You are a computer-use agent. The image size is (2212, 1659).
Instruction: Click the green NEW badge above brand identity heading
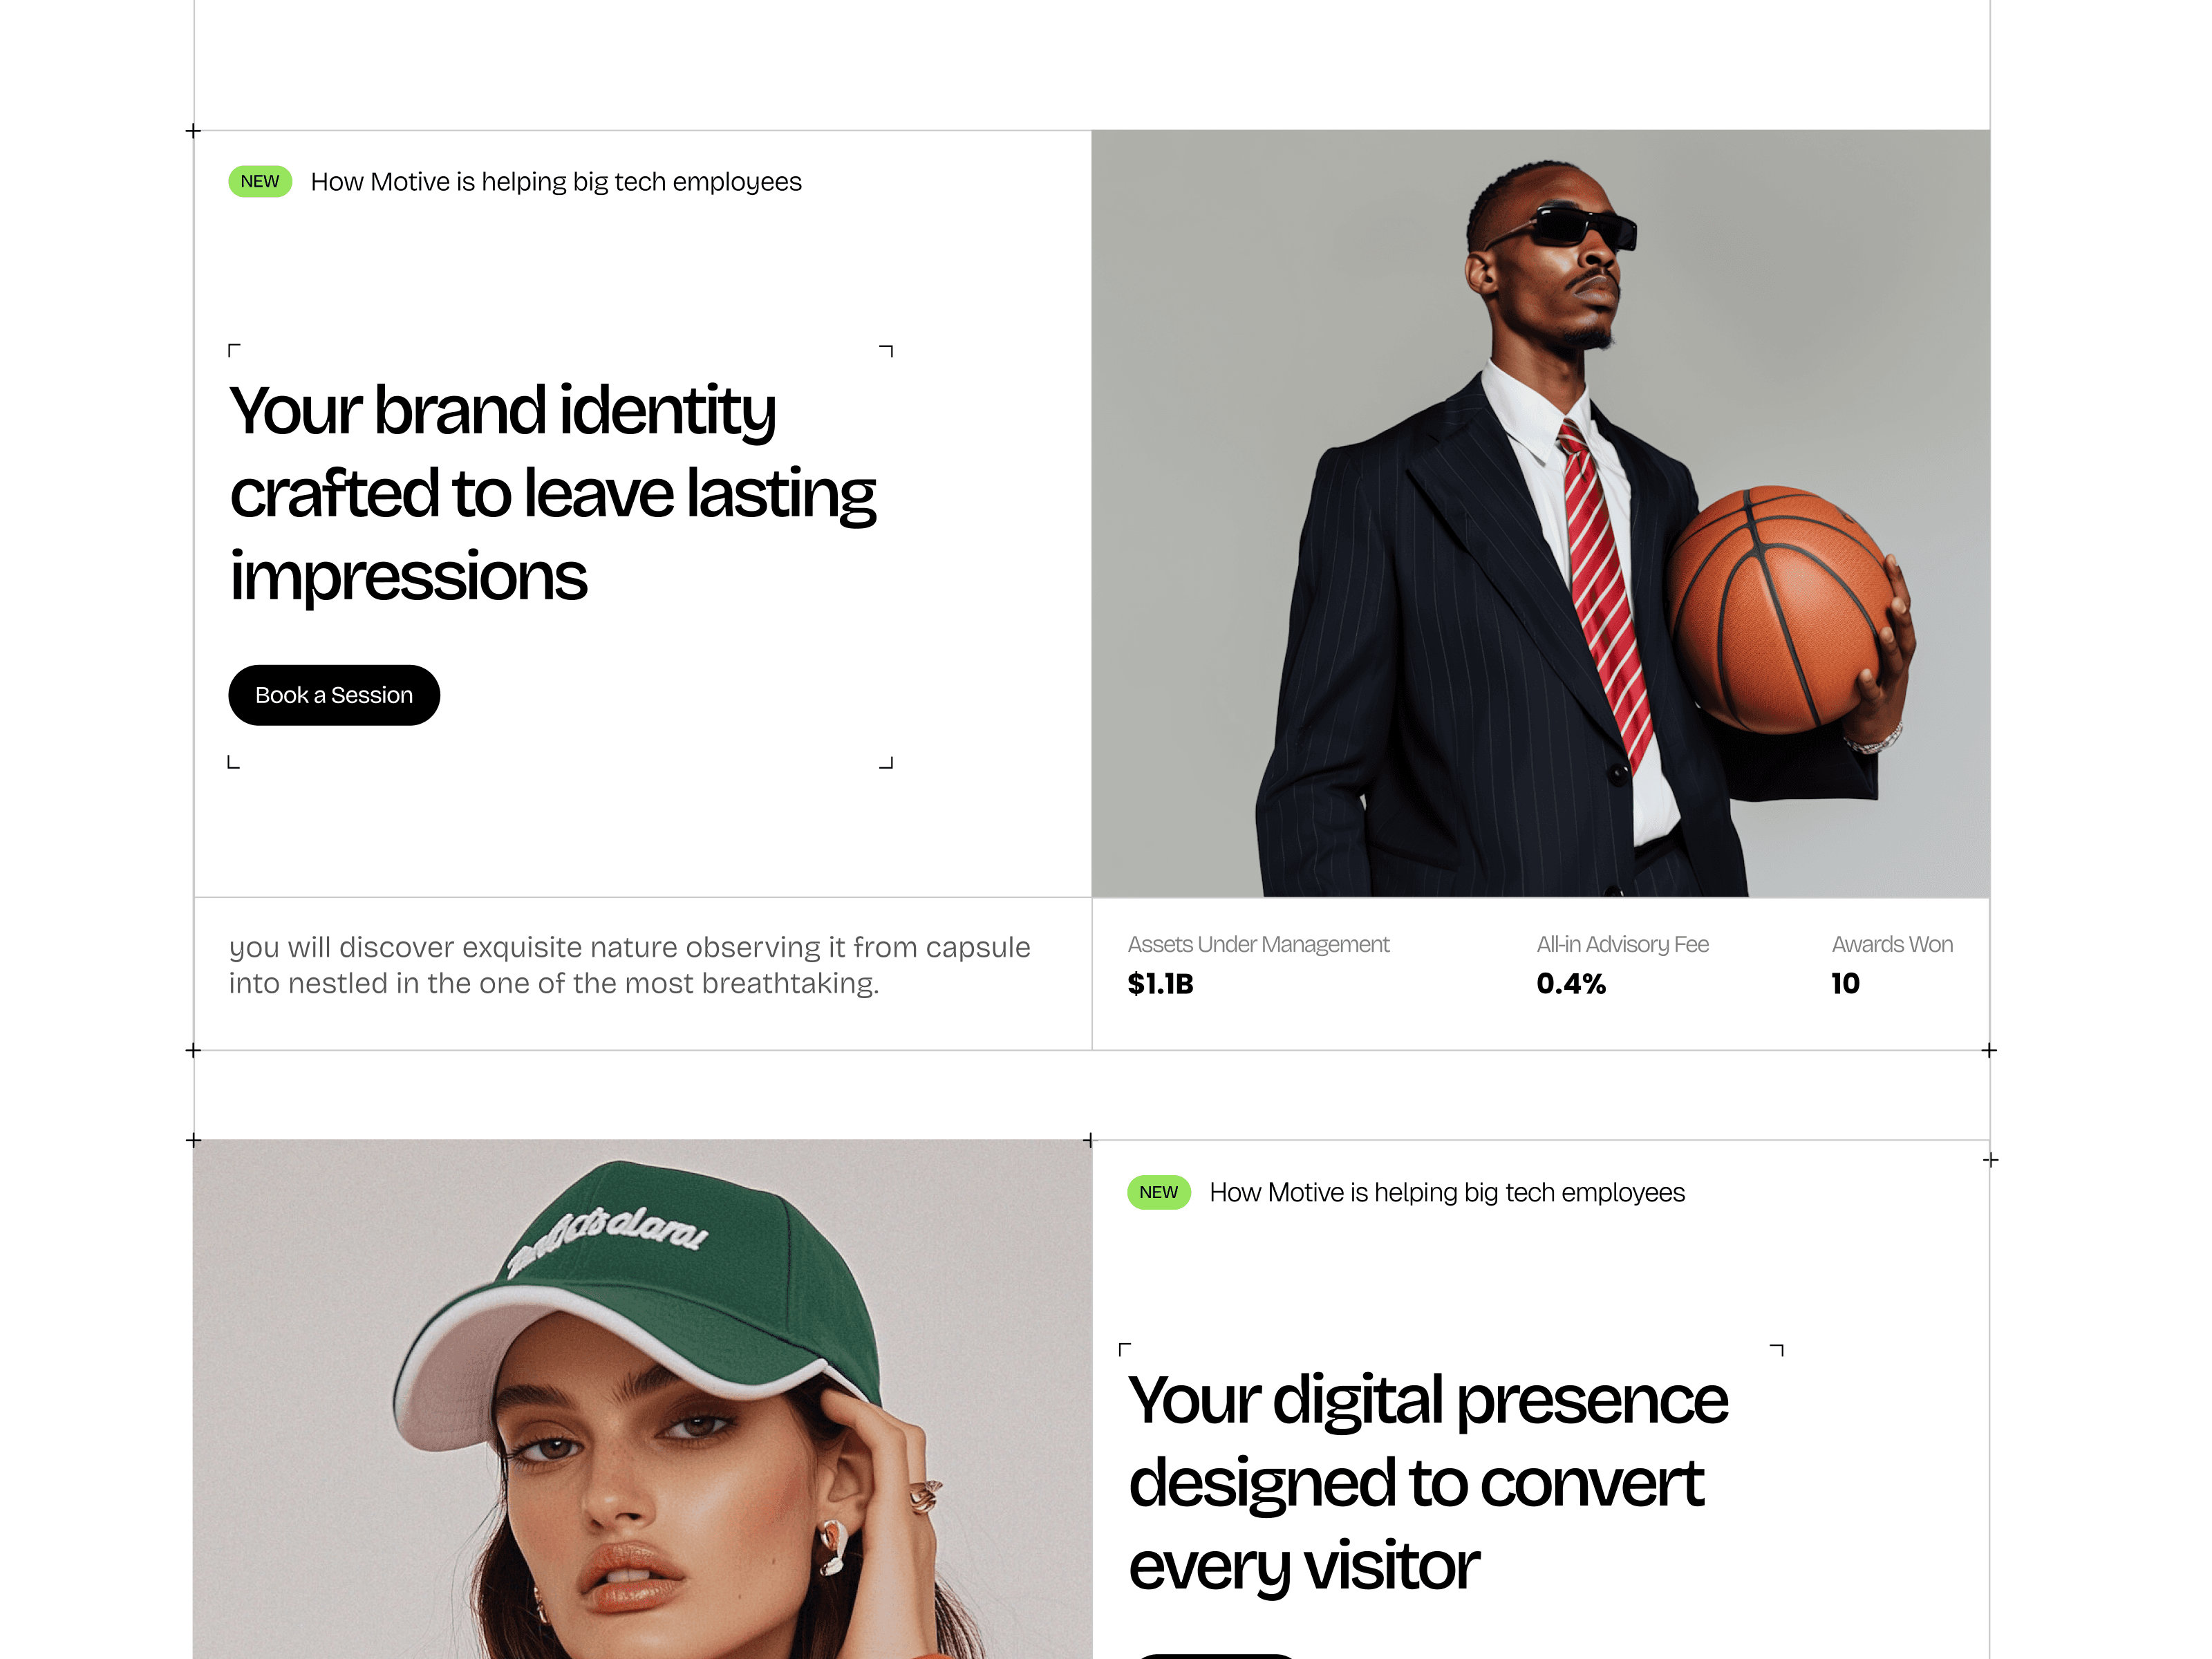tap(260, 181)
